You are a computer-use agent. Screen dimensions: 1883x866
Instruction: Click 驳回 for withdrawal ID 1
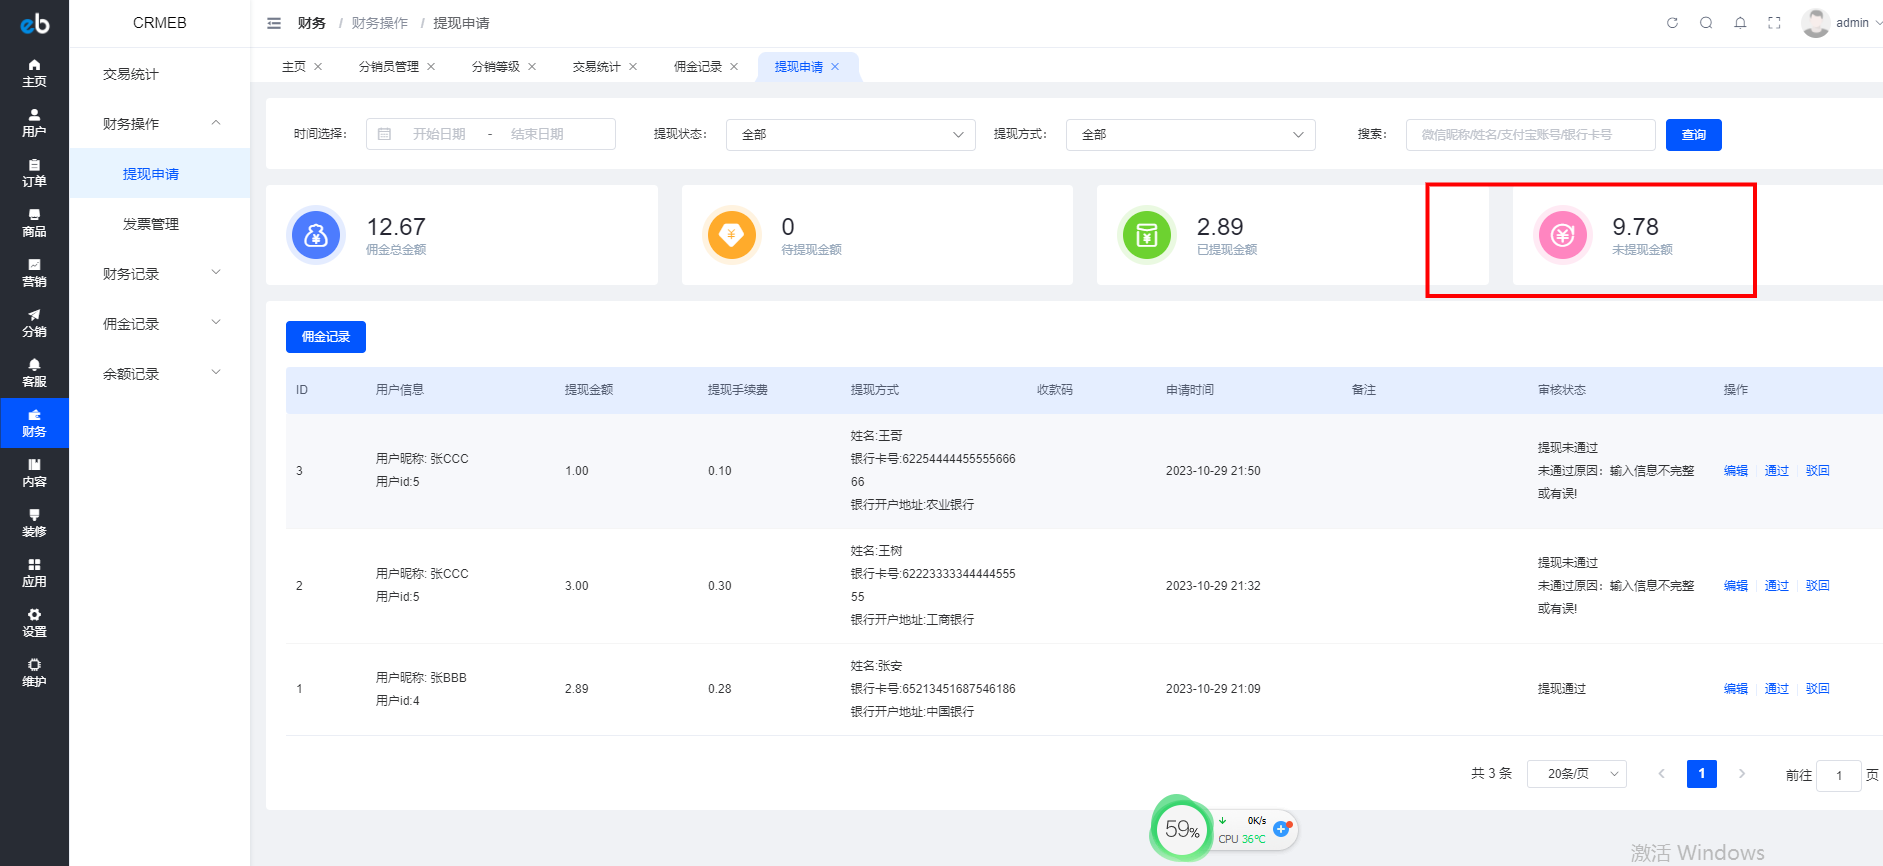click(x=1817, y=689)
